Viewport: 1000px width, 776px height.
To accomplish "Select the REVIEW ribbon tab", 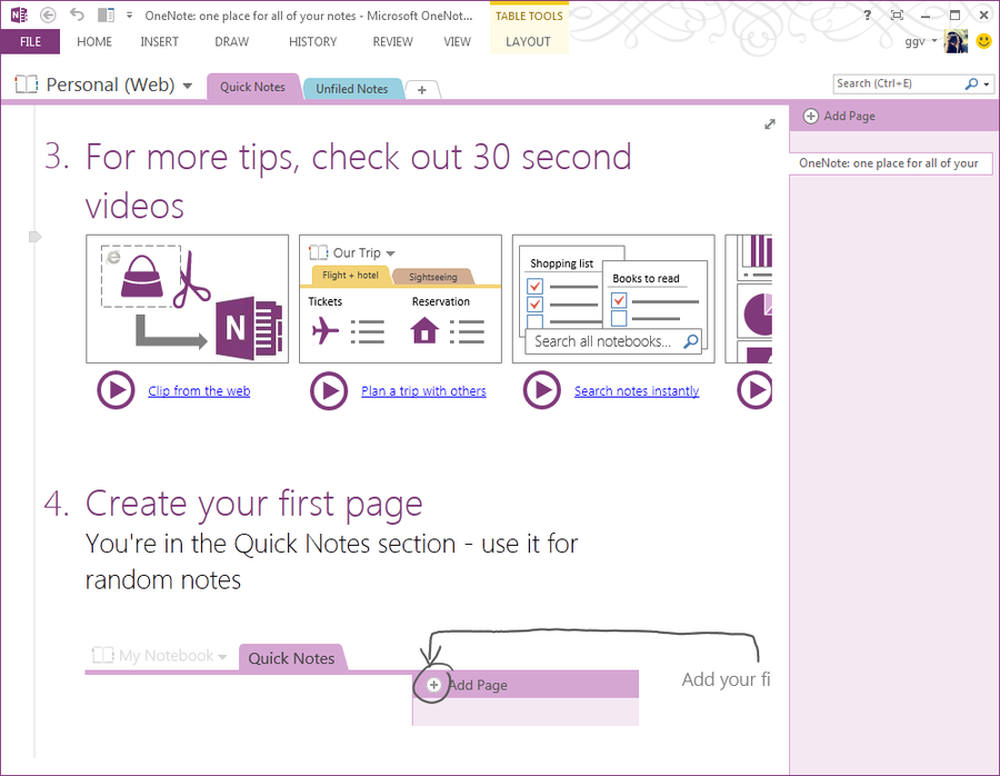I will click(x=393, y=42).
